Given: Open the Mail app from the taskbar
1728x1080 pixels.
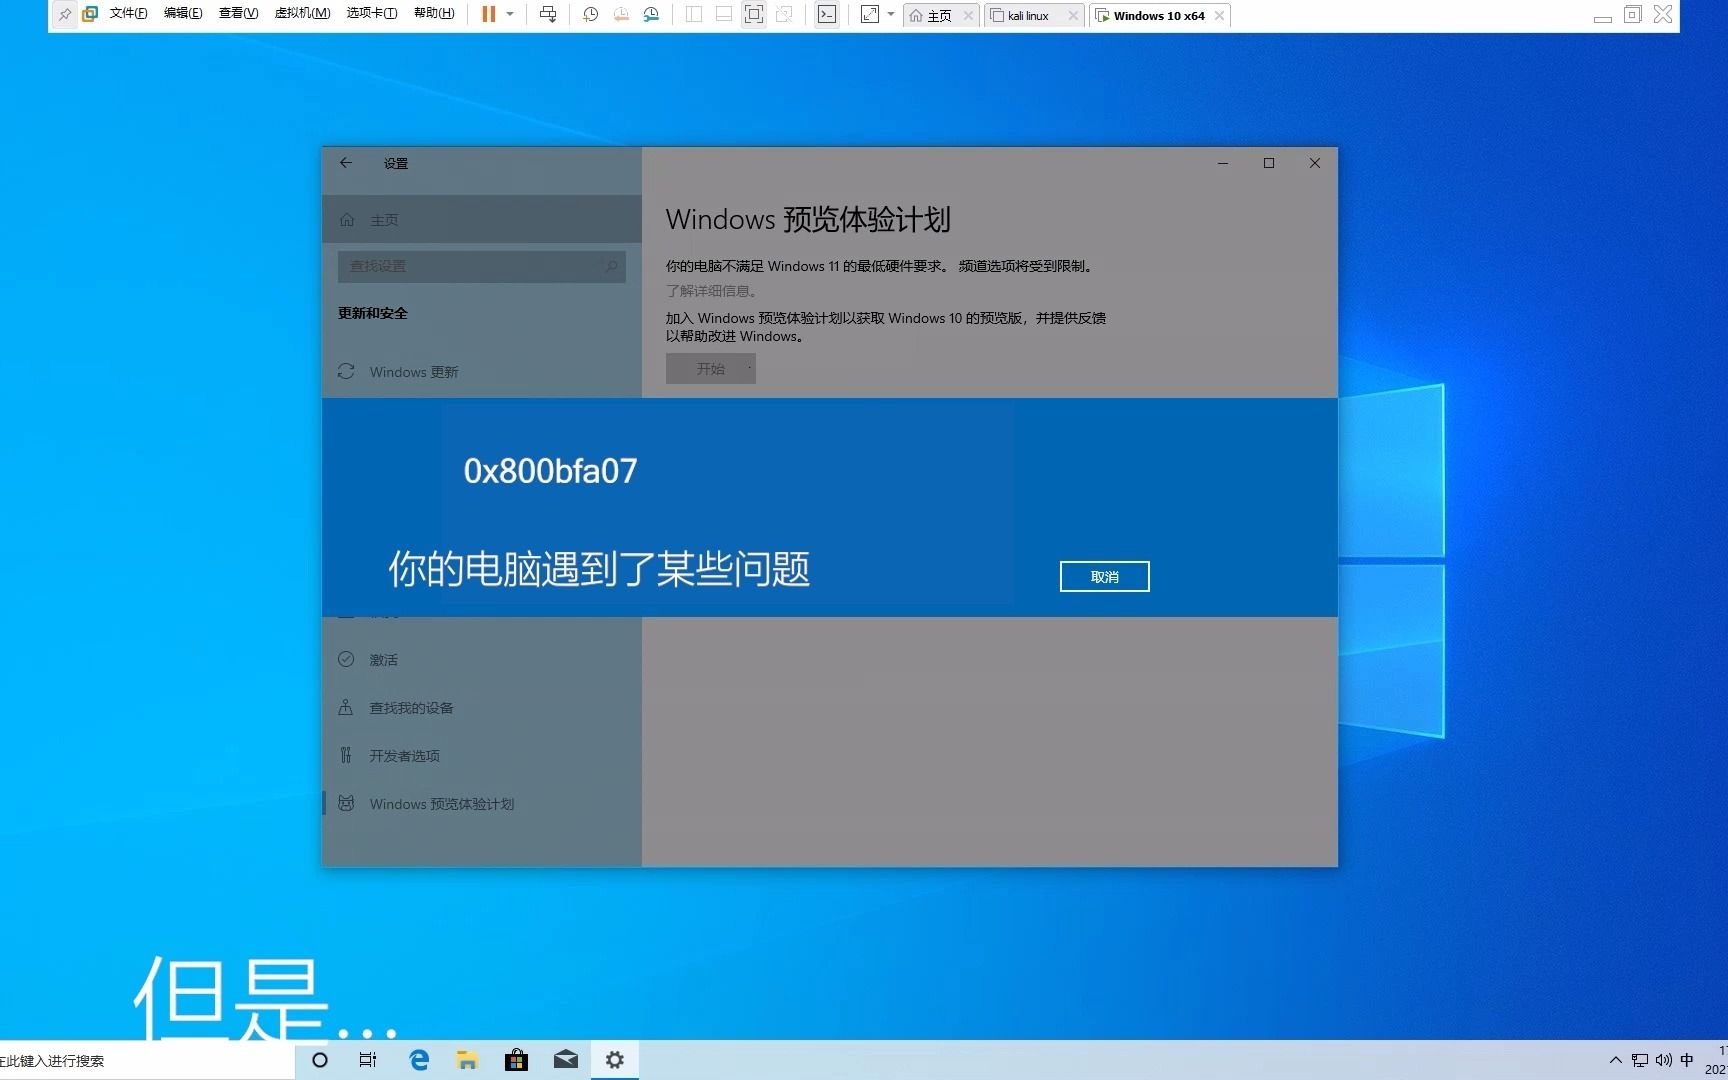Looking at the screenshot, I should [566, 1060].
